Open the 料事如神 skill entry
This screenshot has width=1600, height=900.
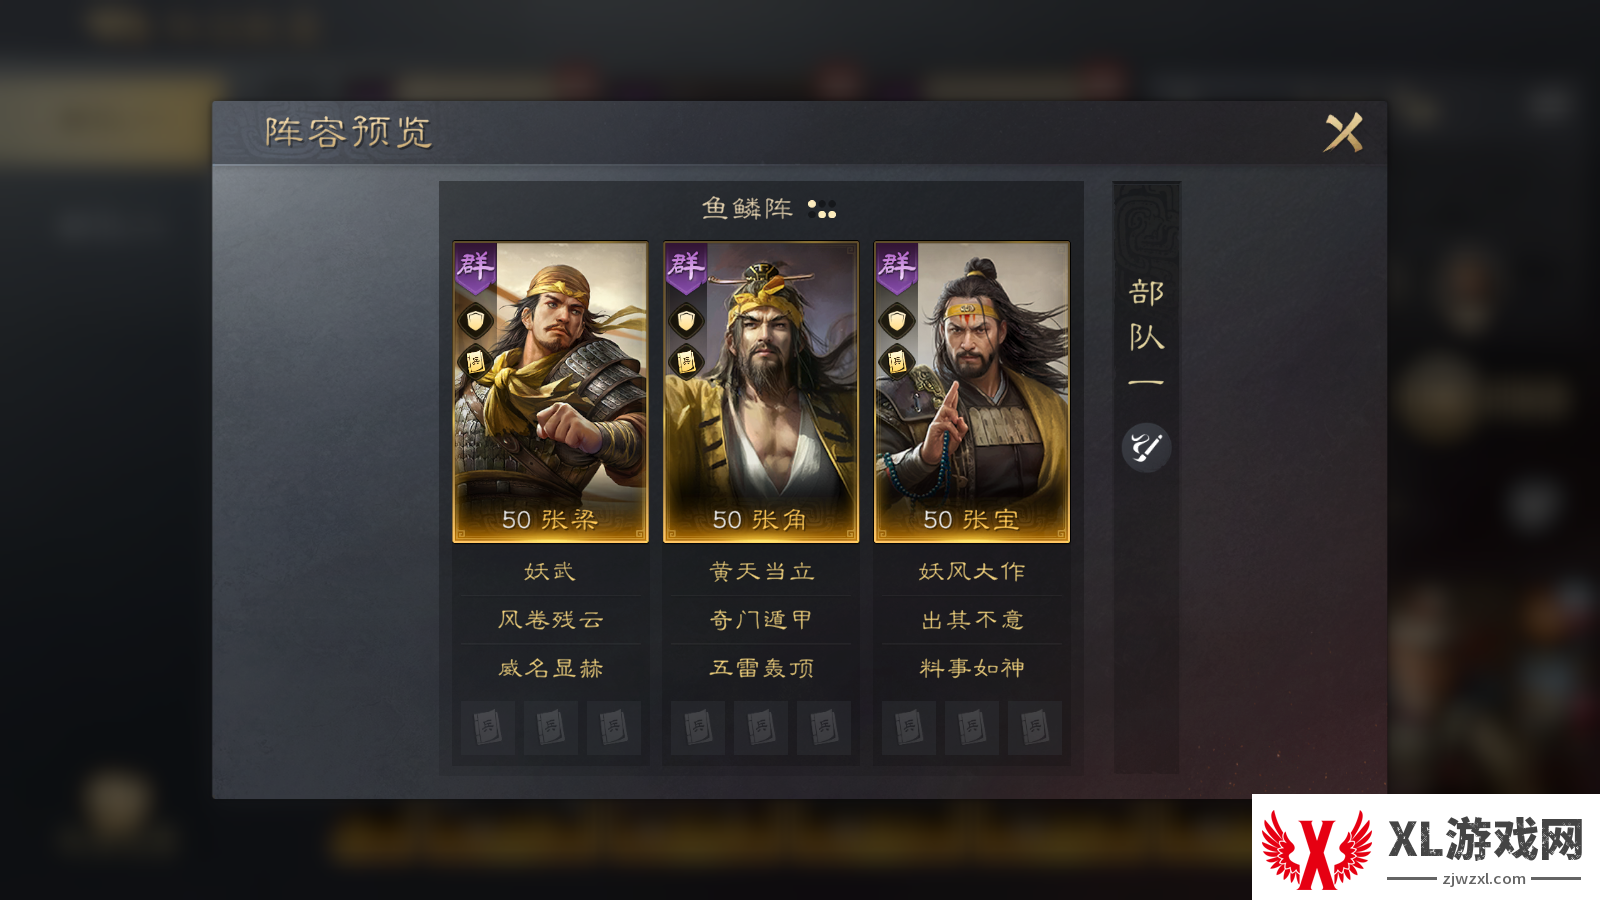click(x=972, y=668)
